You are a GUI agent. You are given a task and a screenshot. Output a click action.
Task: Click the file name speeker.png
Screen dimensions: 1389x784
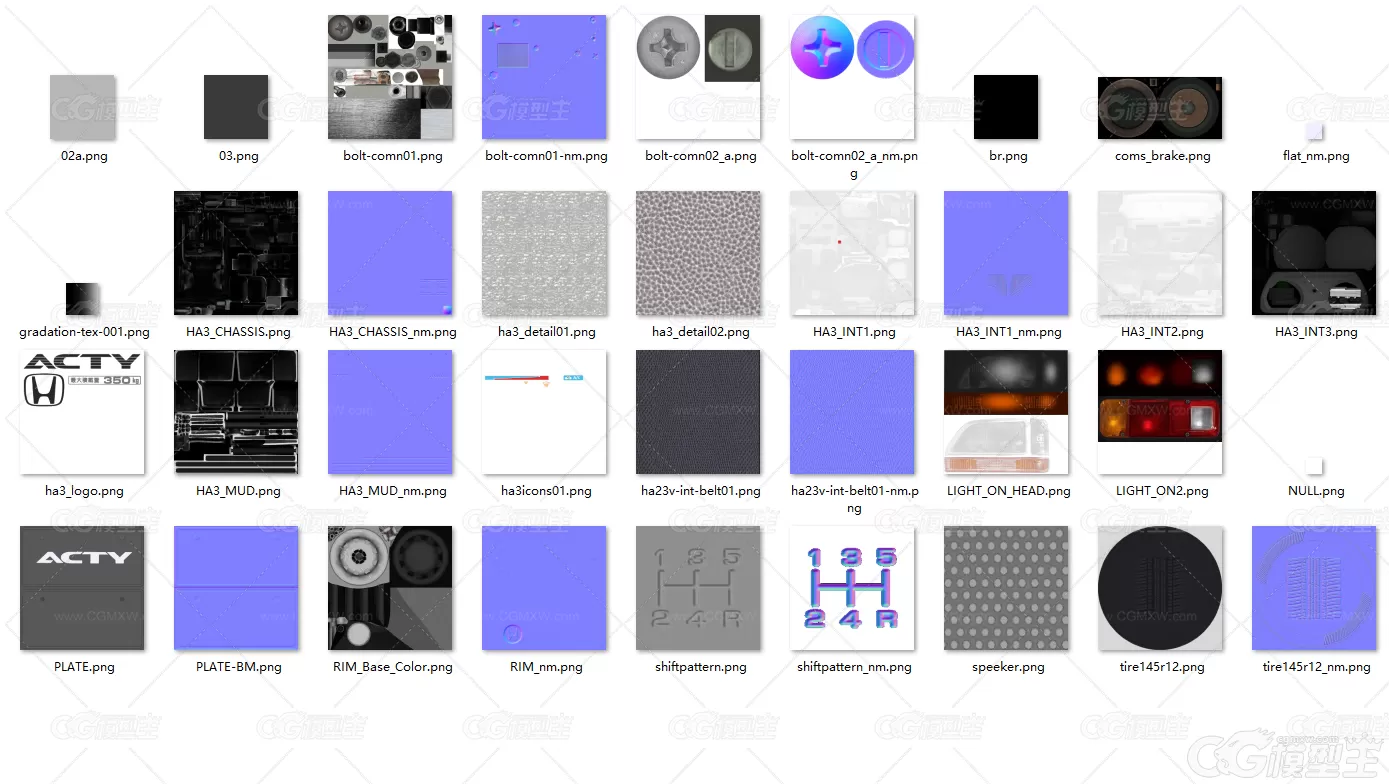1008,667
